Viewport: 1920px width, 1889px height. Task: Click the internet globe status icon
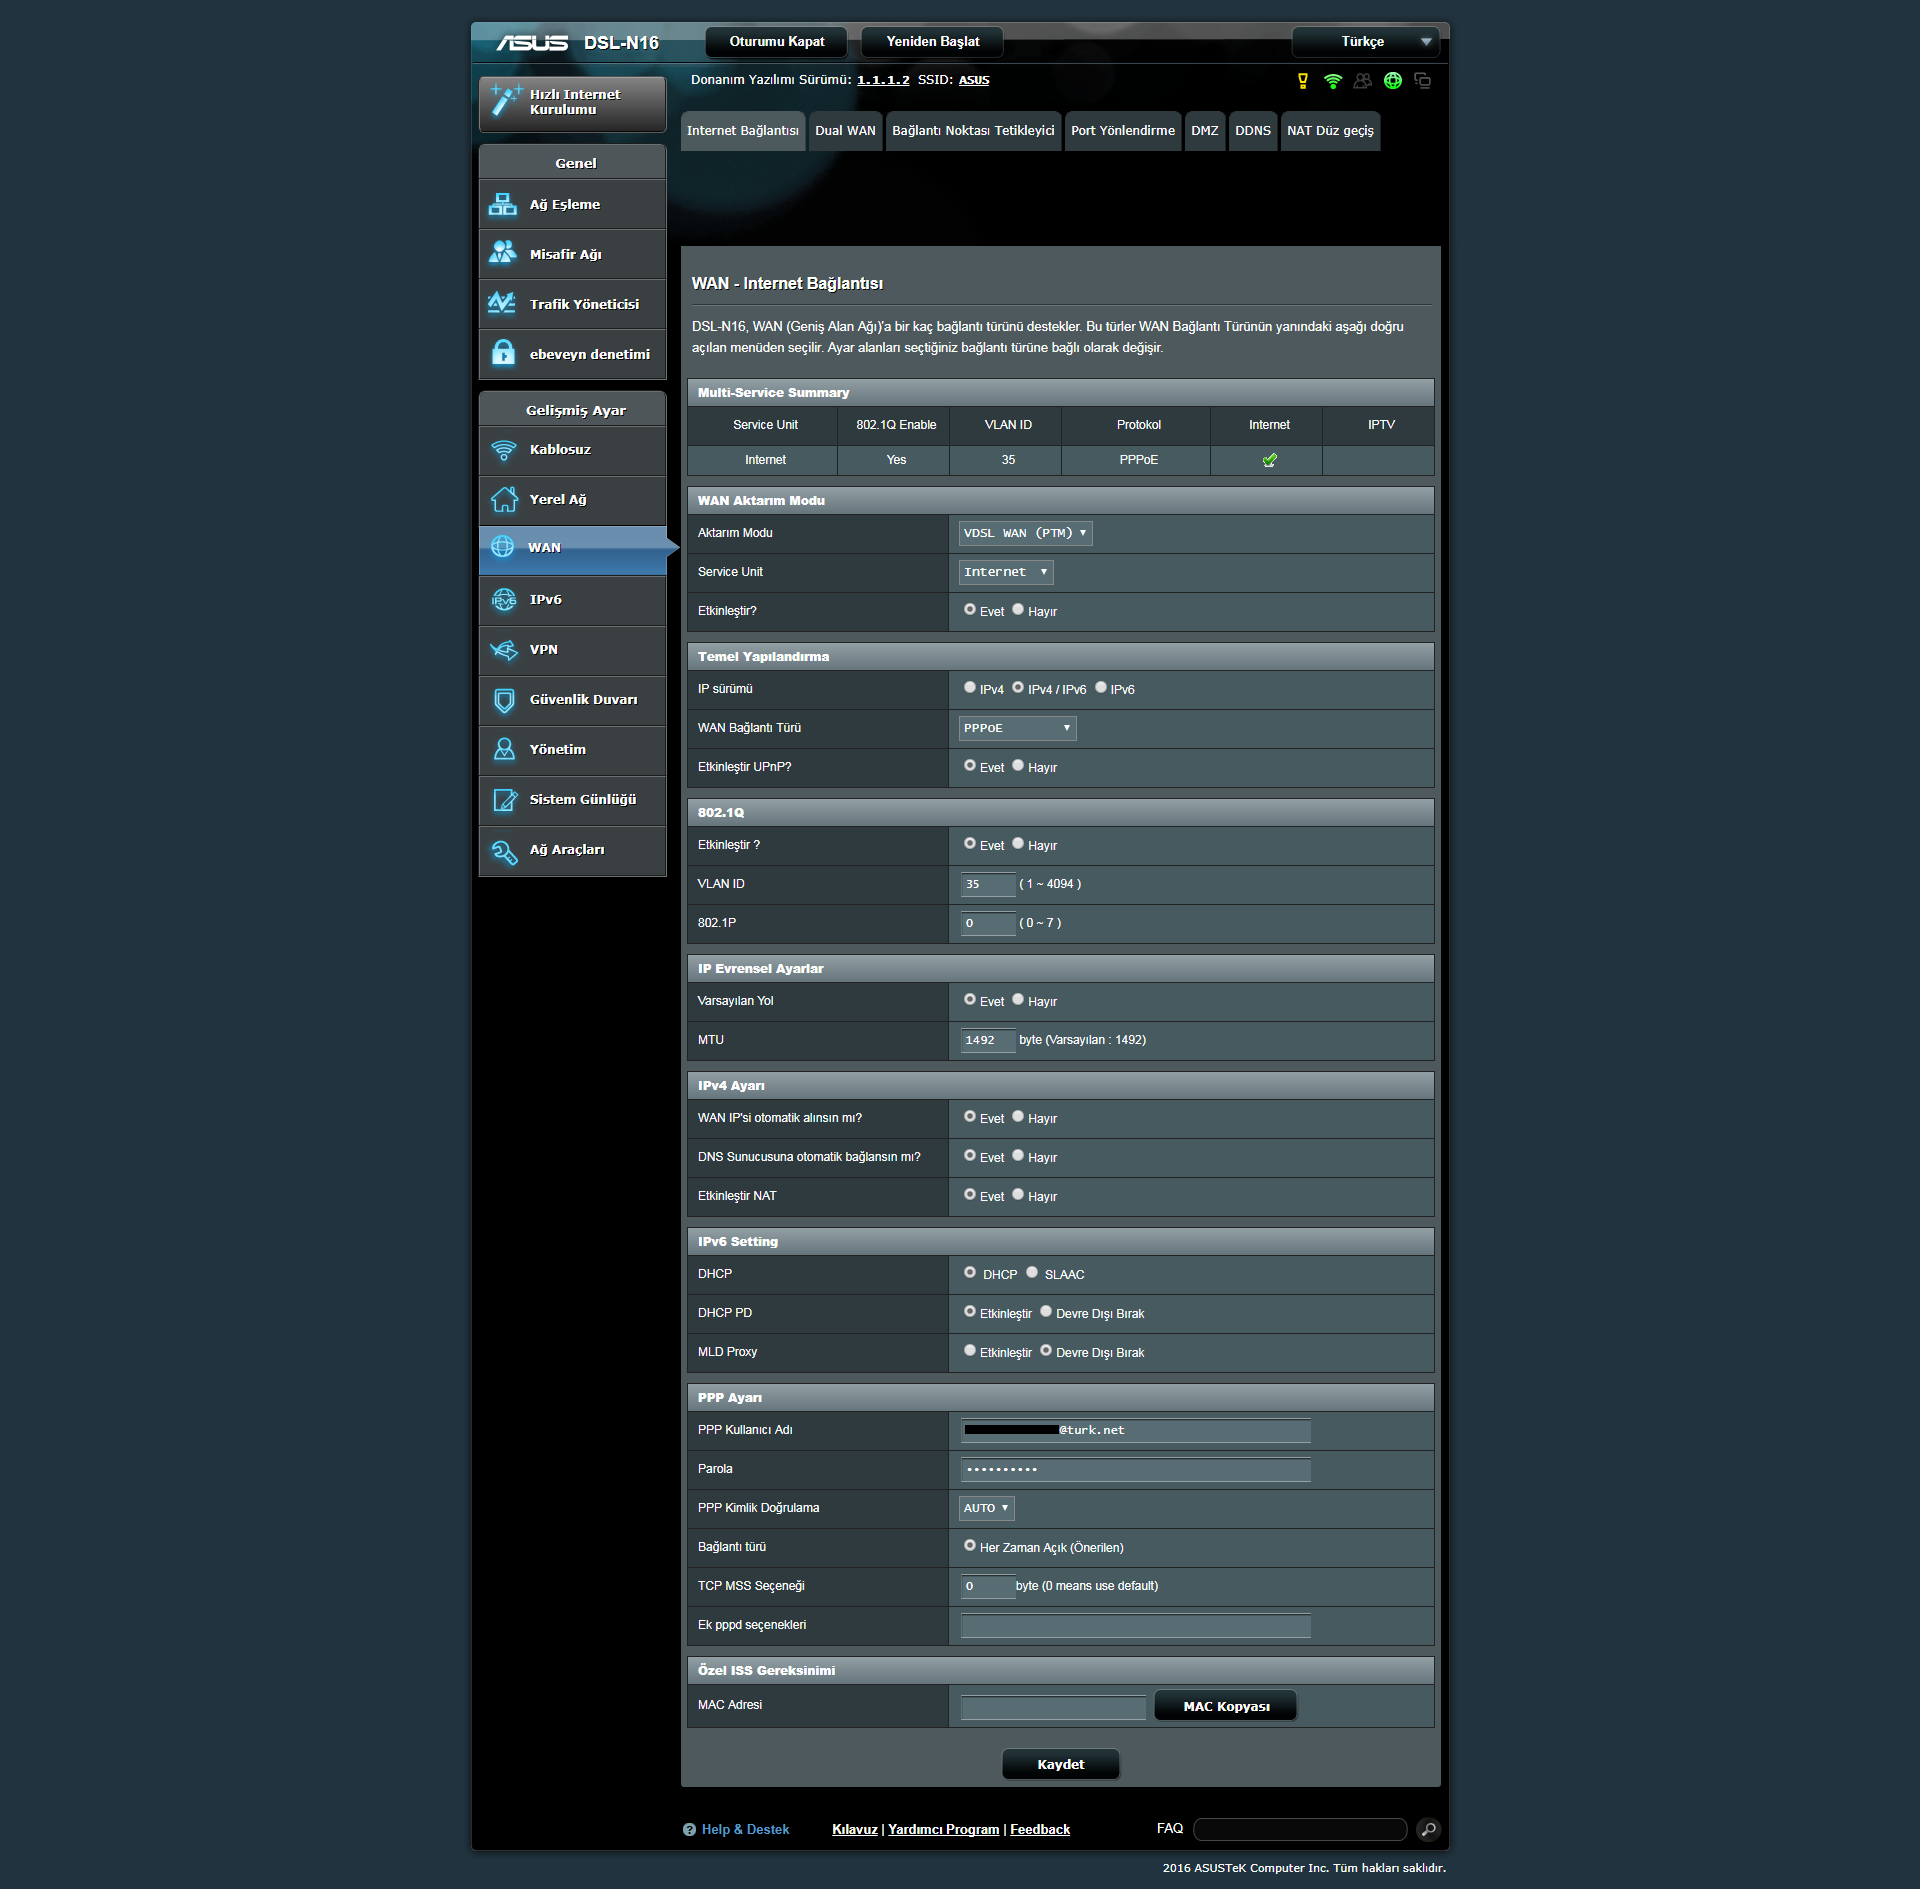tap(1392, 81)
